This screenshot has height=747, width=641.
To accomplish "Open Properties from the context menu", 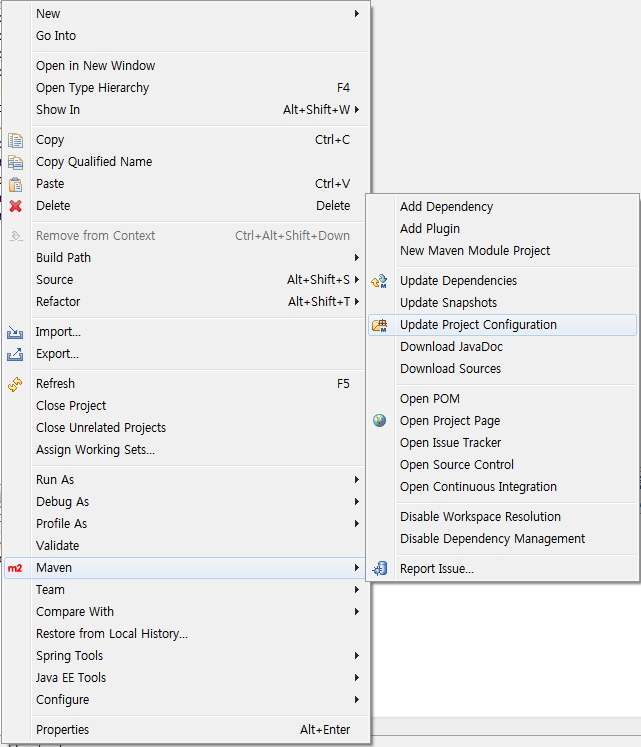I will 62,730.
